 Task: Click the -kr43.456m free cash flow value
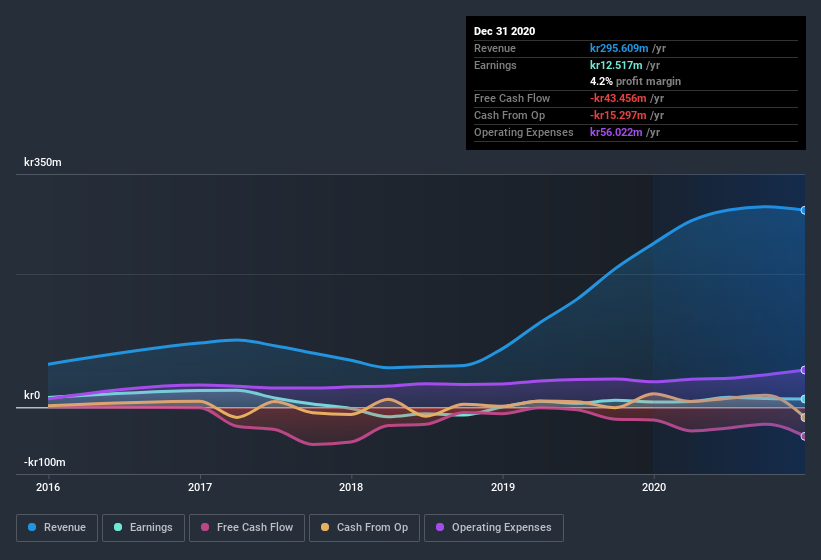(618, 98)
